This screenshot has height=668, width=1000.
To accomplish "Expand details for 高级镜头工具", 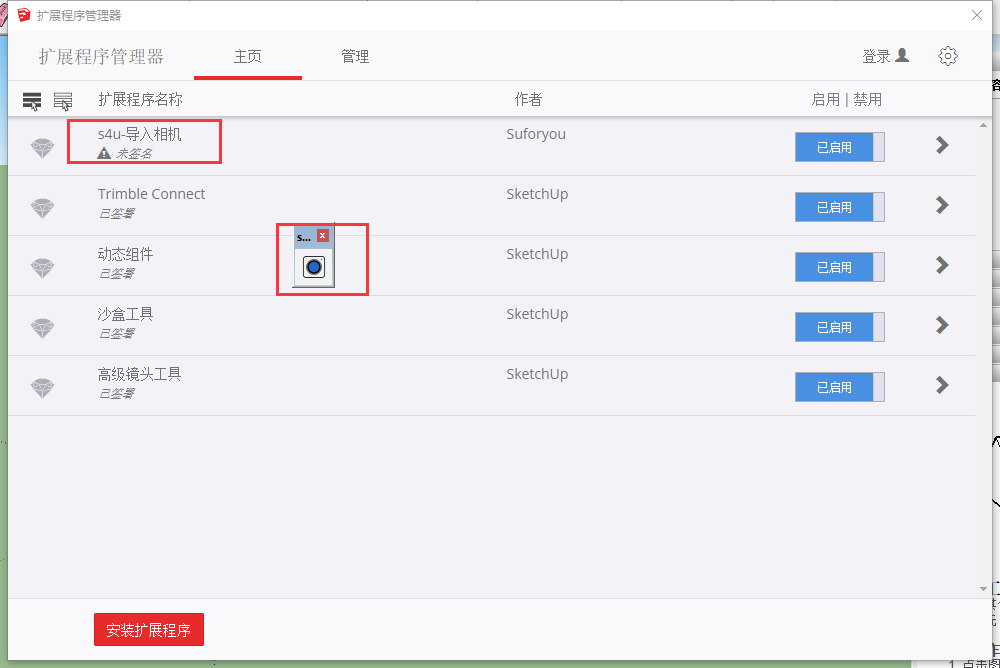I will [x=942, y=385].
